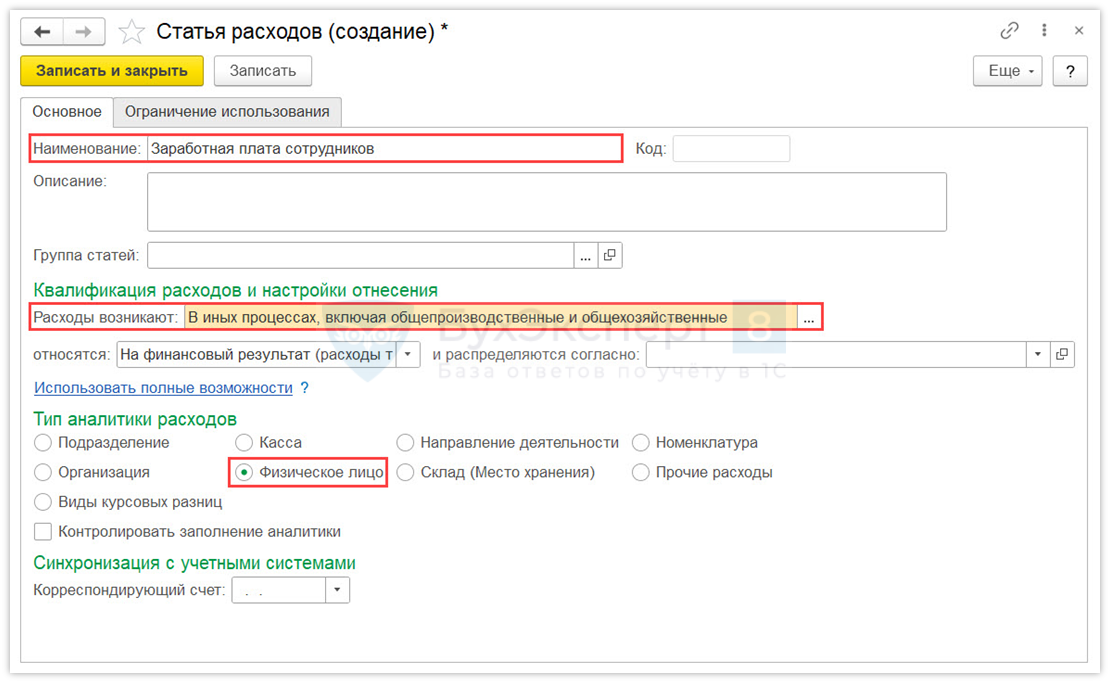Close the Статья расходов form
1110x683 pixels.
tap(1079, 30)
